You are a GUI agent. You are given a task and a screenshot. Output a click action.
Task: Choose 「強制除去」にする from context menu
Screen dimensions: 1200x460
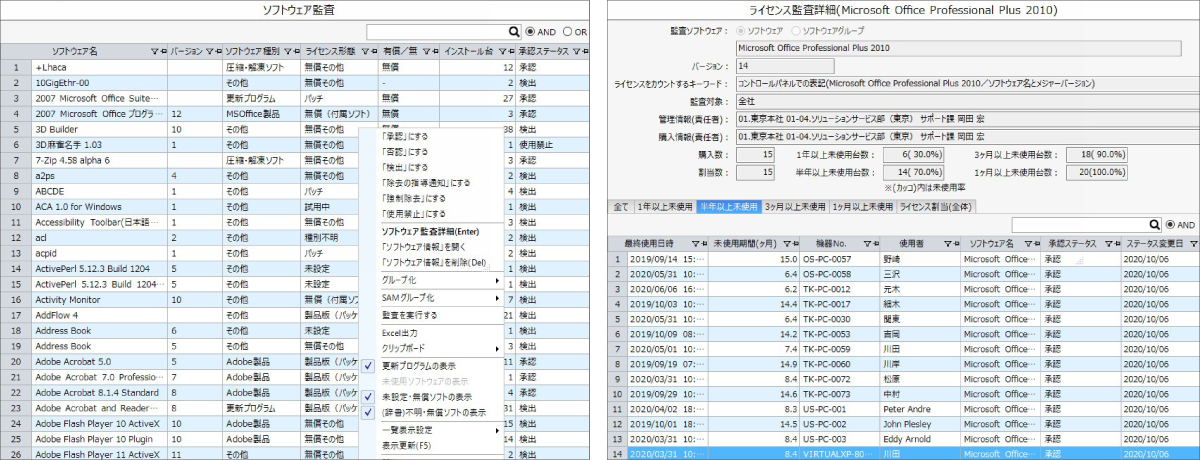415,198
